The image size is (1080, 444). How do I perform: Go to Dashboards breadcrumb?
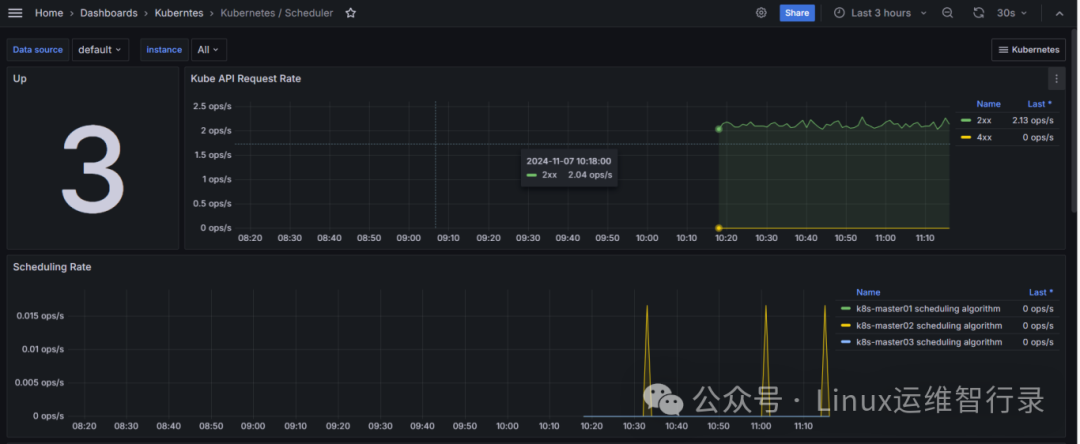coord(109,13)
